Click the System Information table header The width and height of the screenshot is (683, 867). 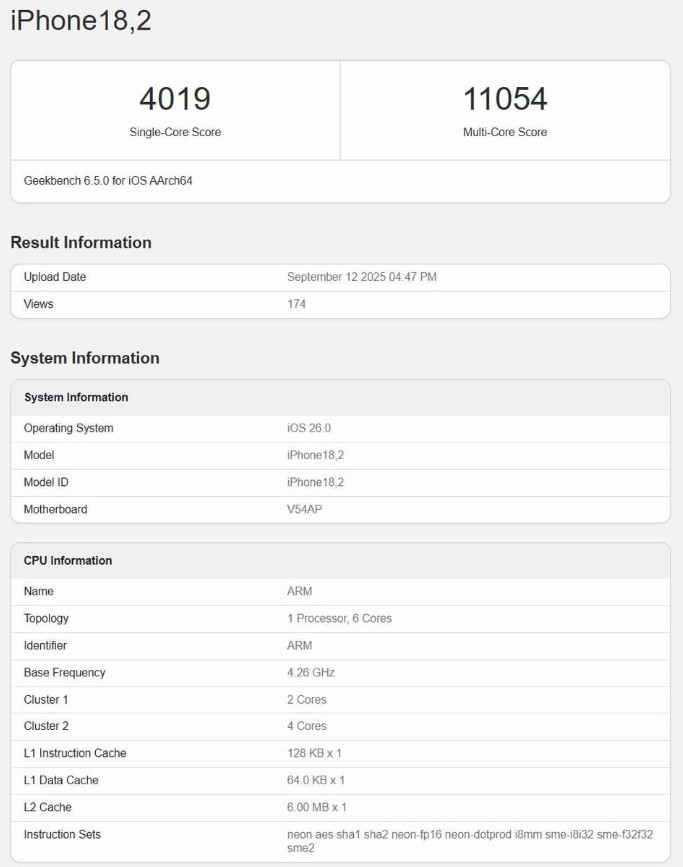(76, 398)
